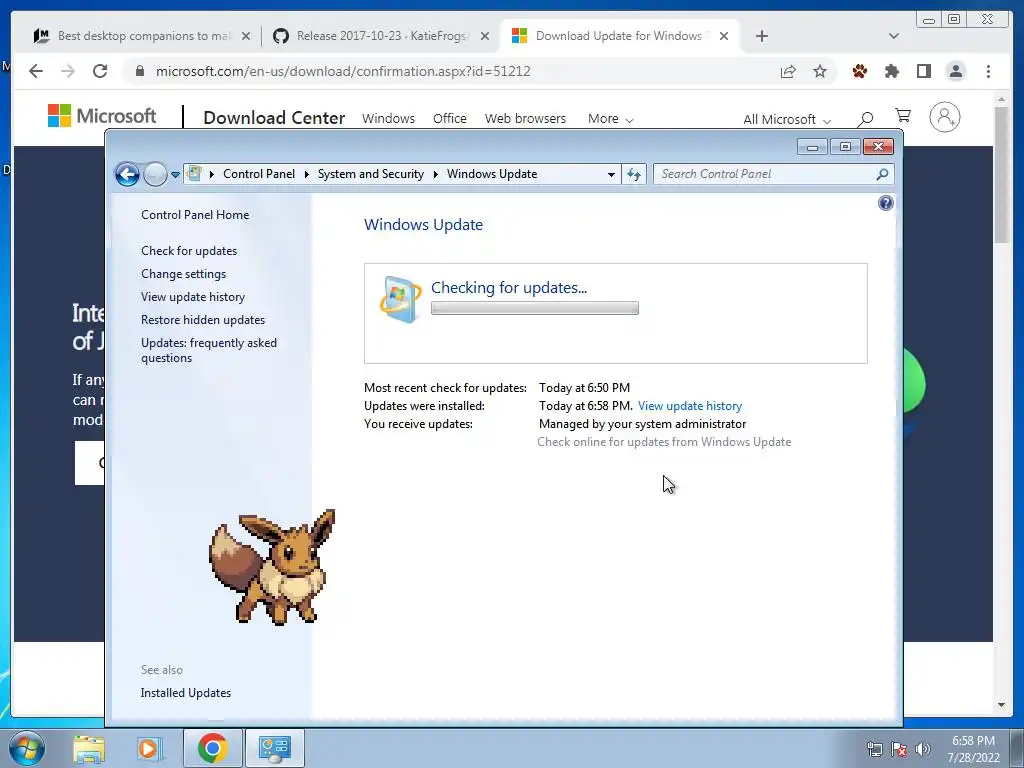Click Check for updates link
Screen dimensions: 1024x768
pos(189,251)
